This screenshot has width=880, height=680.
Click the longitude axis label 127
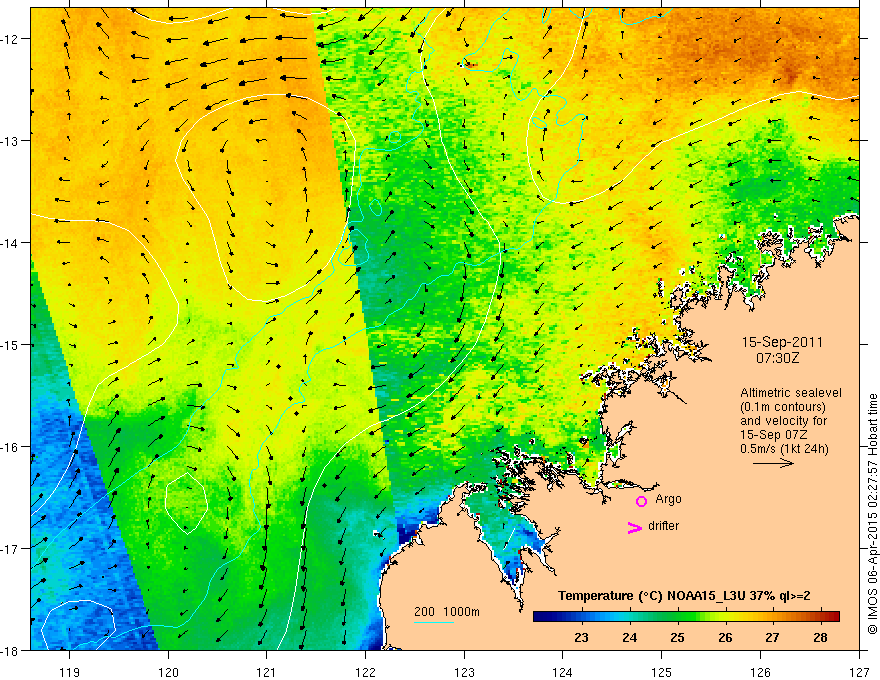pos(859,672)
